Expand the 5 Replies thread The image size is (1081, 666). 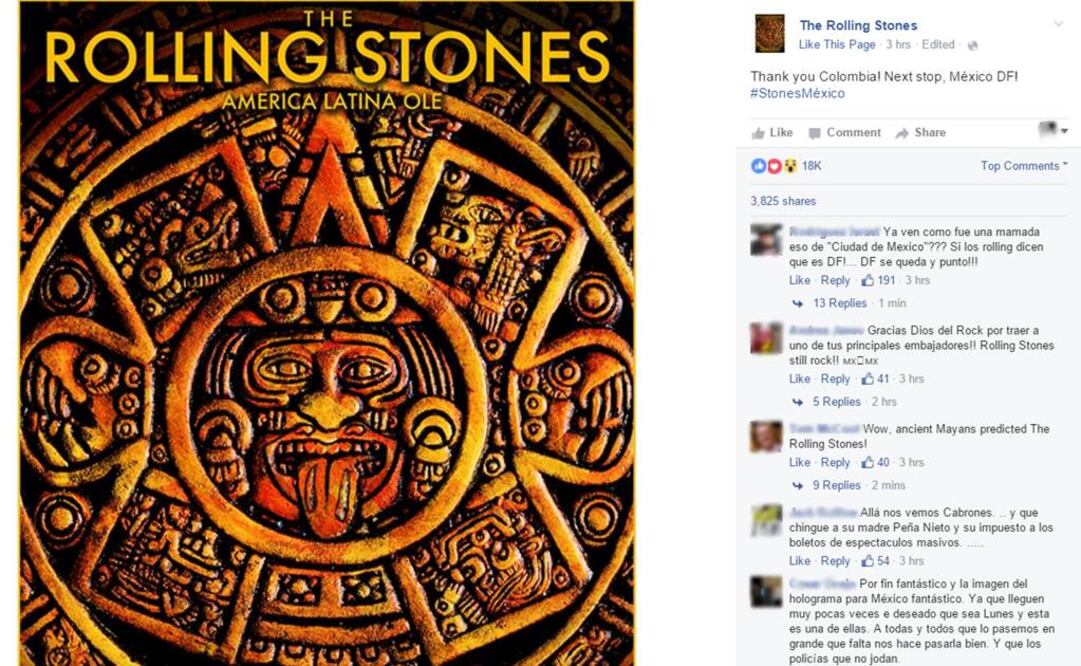(x=836, y=402)
